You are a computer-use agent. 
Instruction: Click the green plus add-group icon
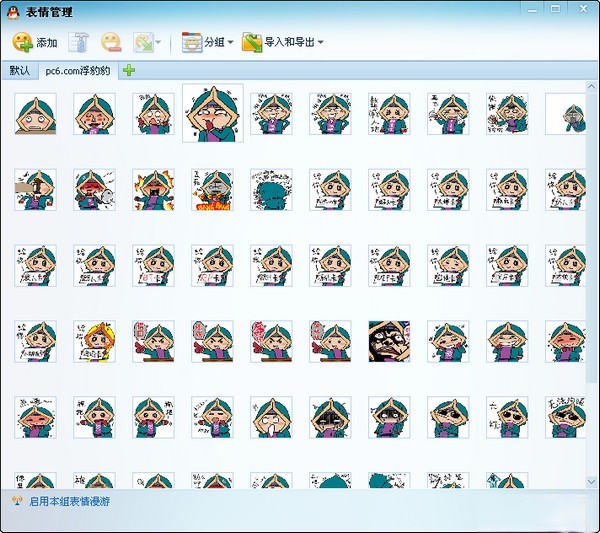(129, 70)
